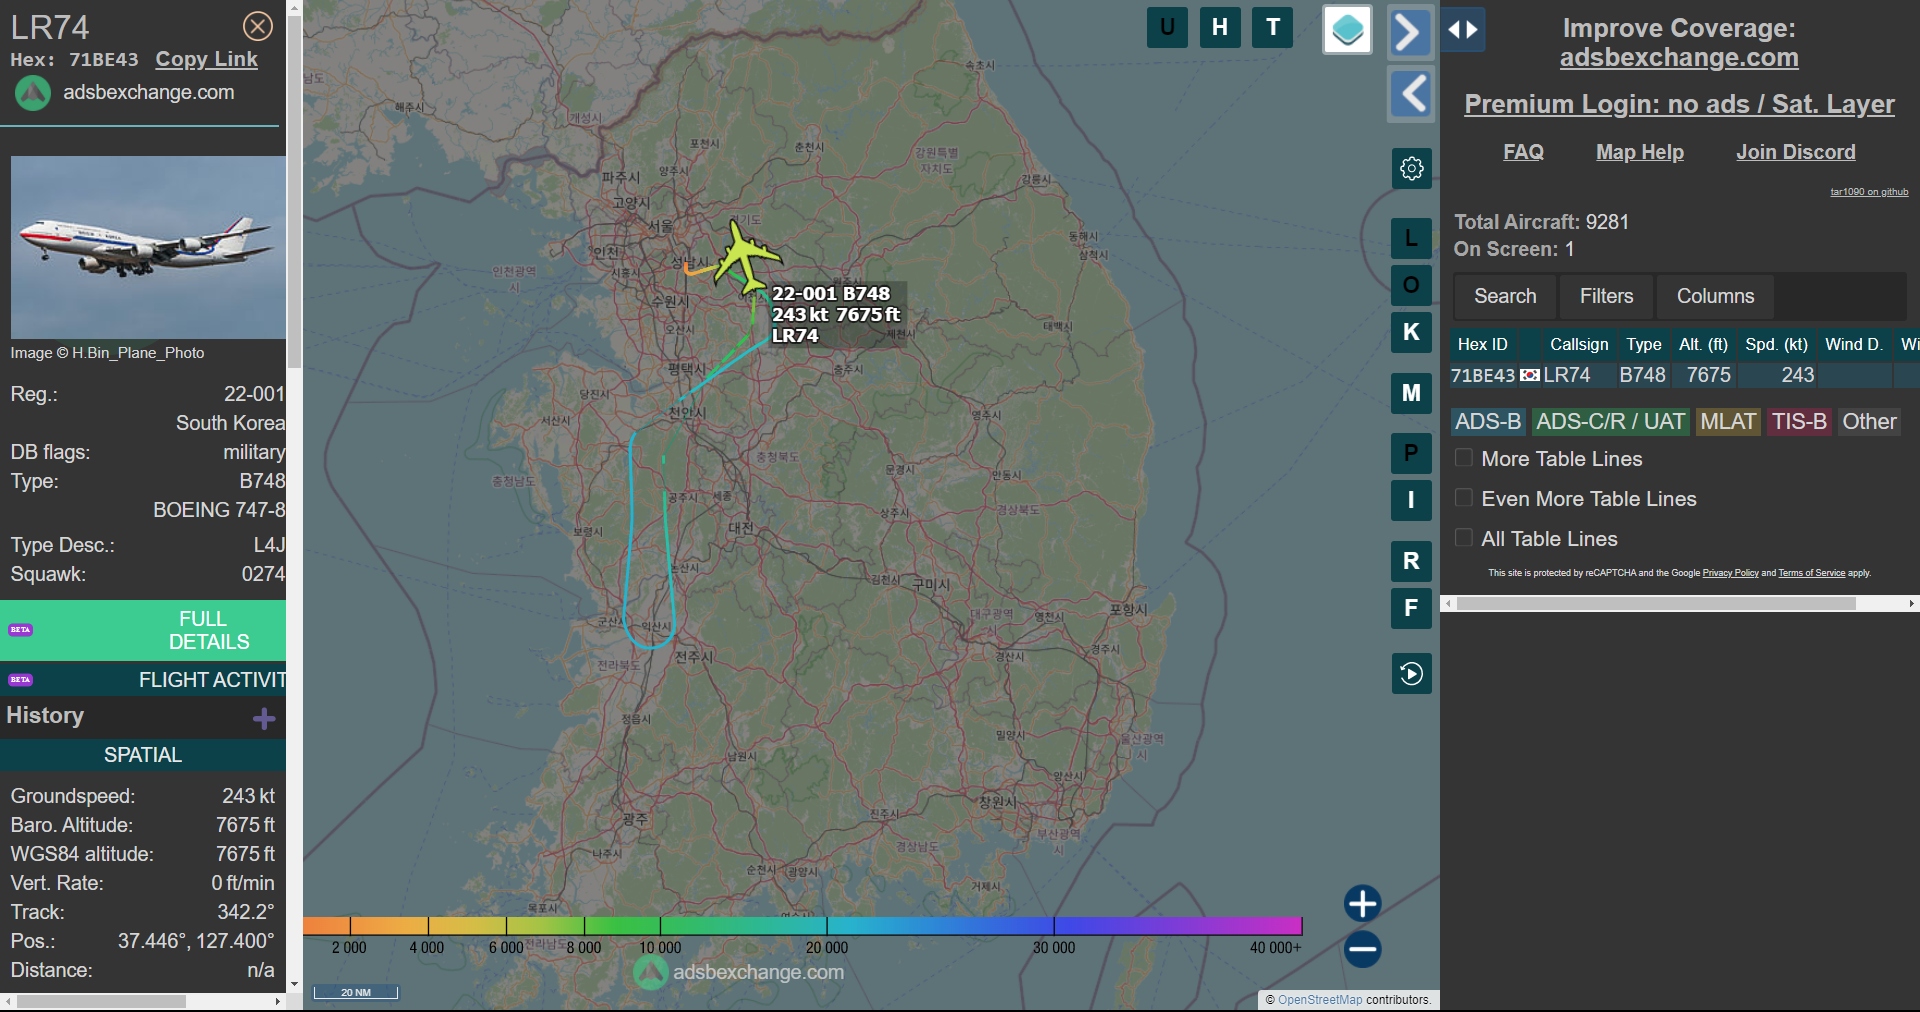Image resolution: width=1920 pixels, height=1012 pixels.
Task: Open Premium Login link
Action: point(1679,104)
